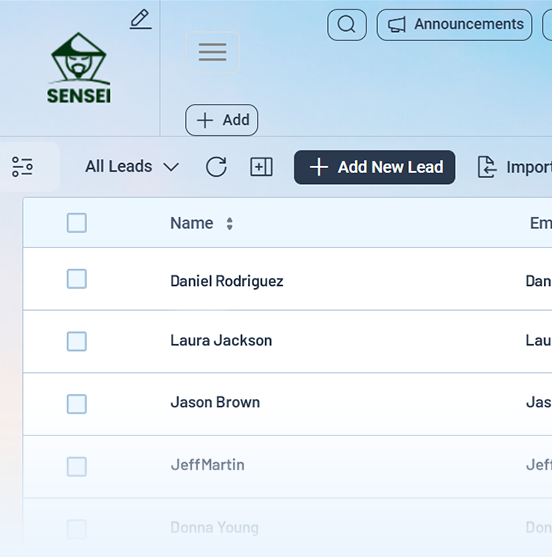552x557 pixels.
Task: Check the Laura Jackson row checkbox
Action: pos(77,341)
